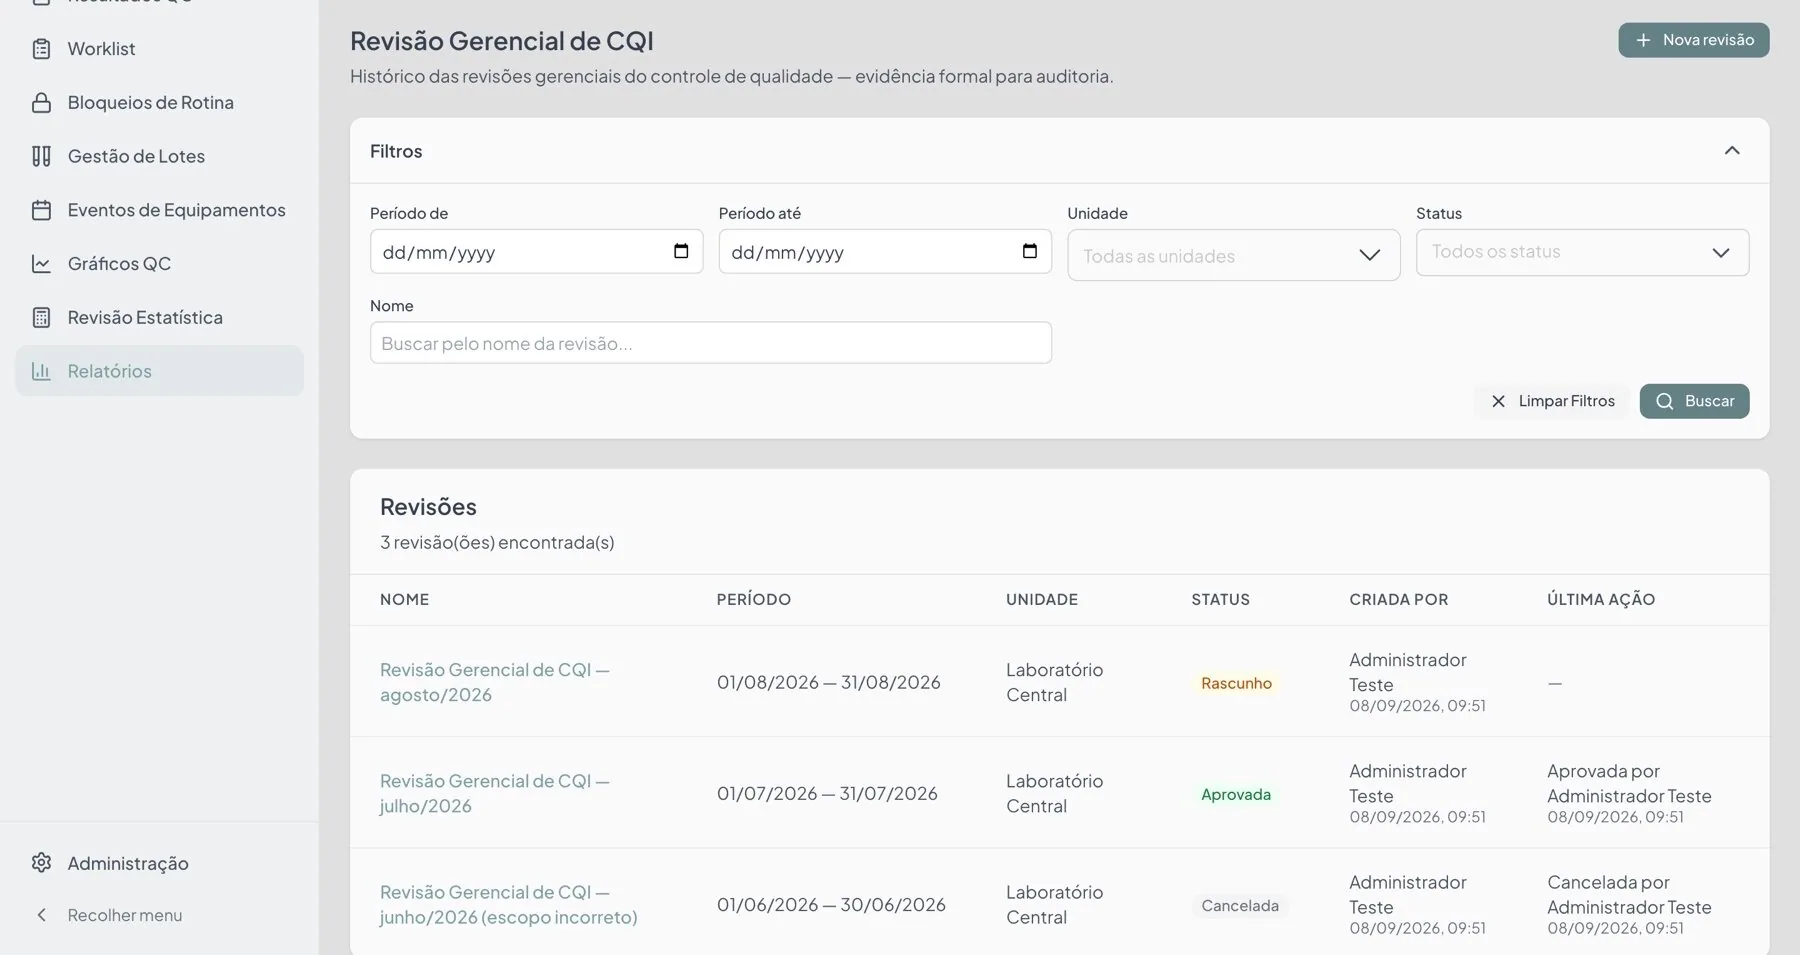Collapse sidebar with Recolher menu
The image size is (1800, 955).
pos(110,915)
